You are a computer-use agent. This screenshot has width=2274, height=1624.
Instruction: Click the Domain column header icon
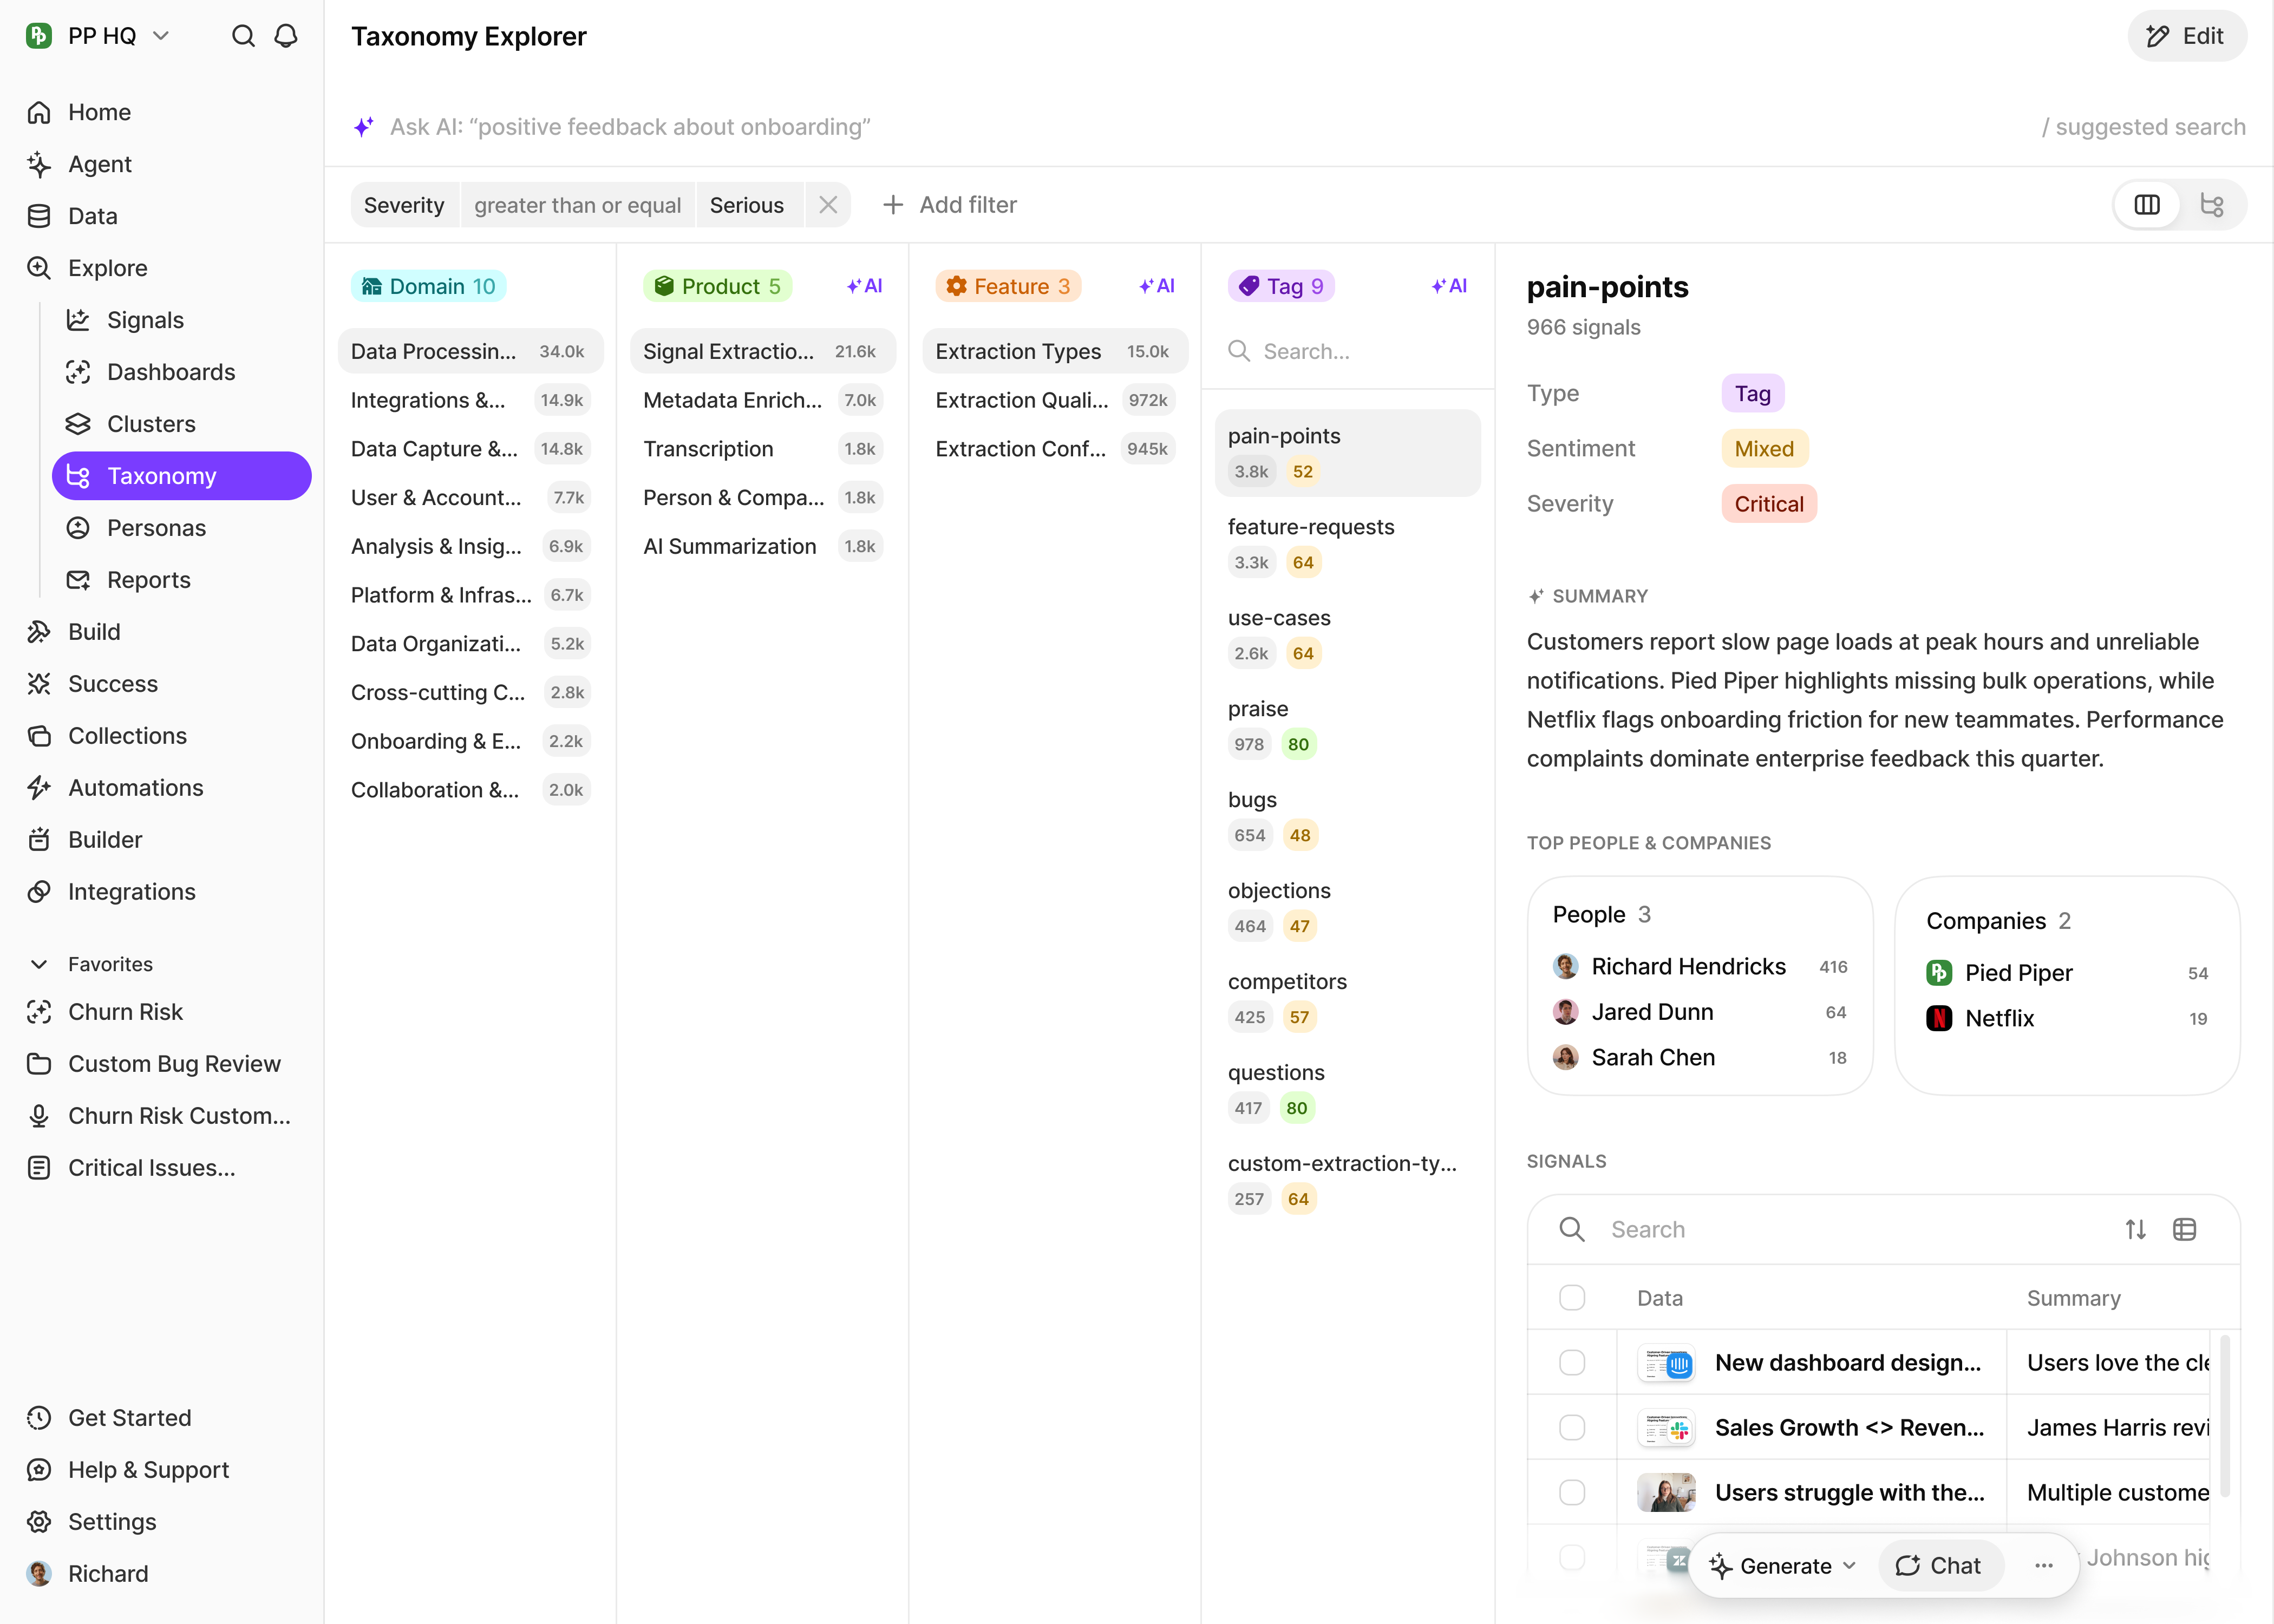click(372, 286)
